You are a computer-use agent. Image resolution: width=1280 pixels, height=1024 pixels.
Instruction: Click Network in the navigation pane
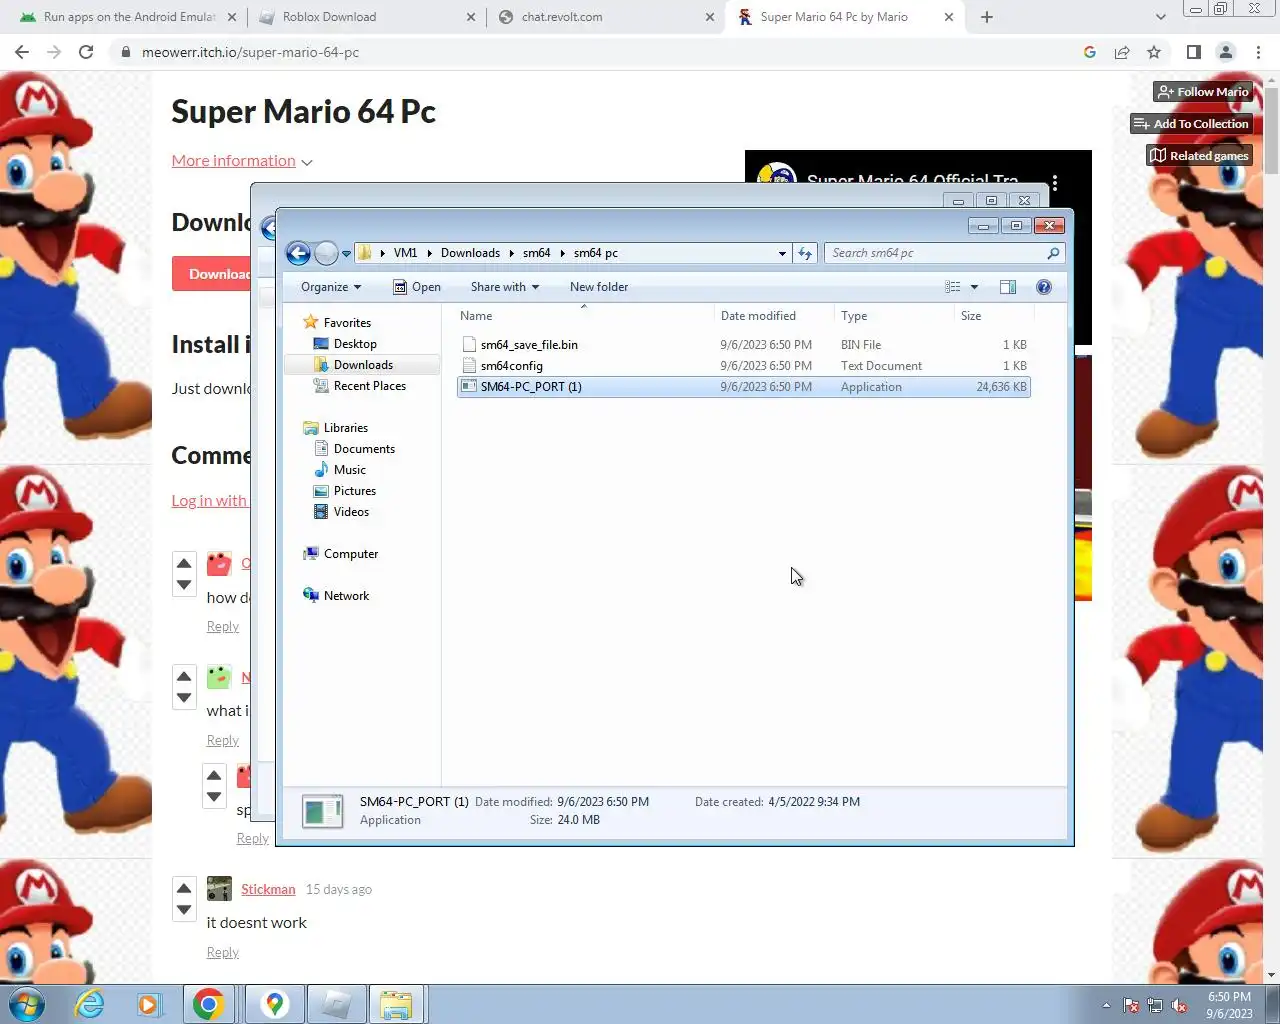[x=346, y=596]
